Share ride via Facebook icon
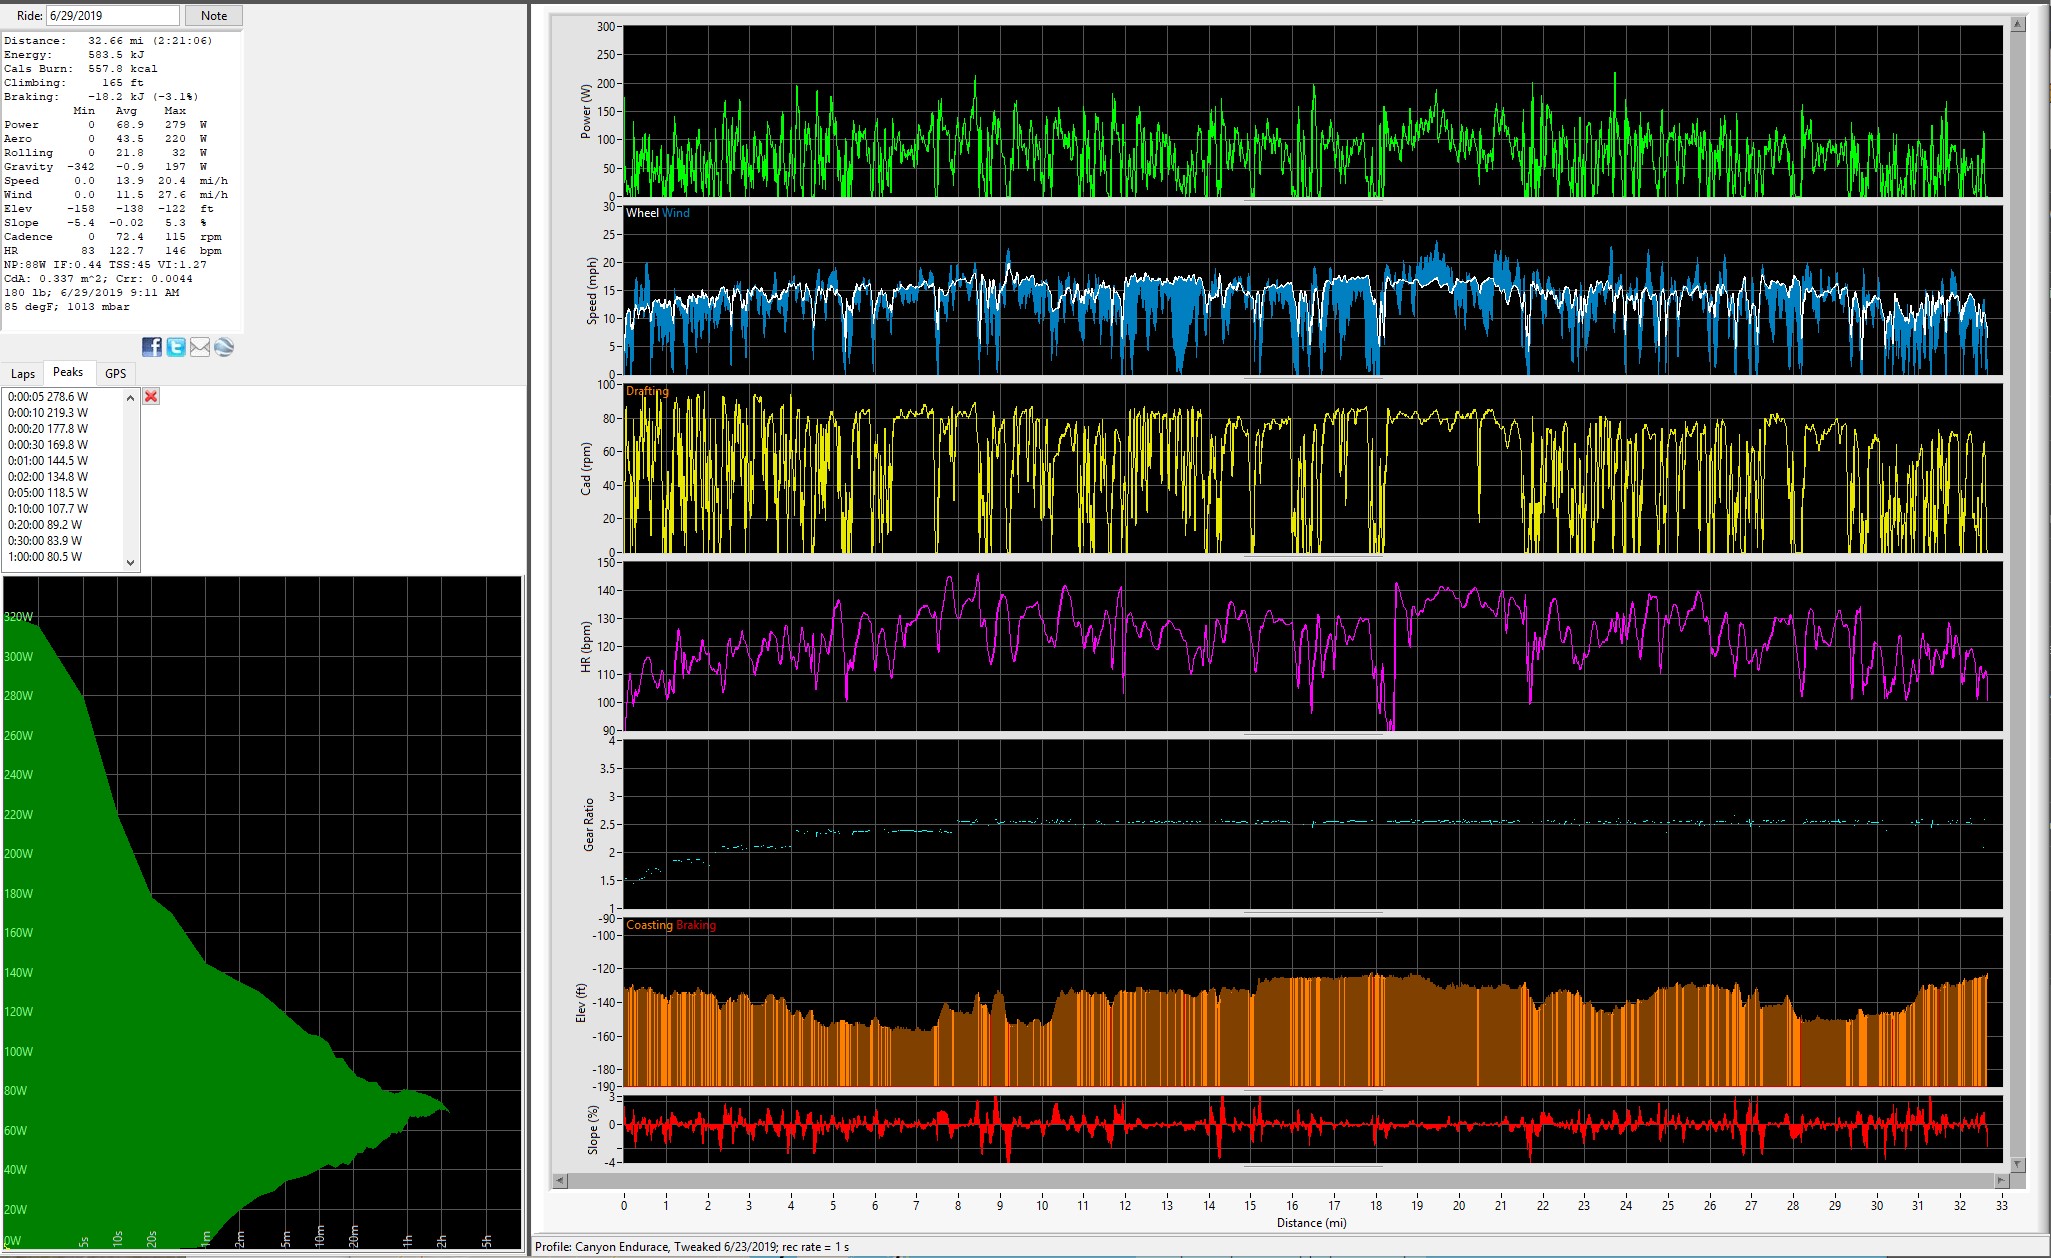 tap(152, 347)
